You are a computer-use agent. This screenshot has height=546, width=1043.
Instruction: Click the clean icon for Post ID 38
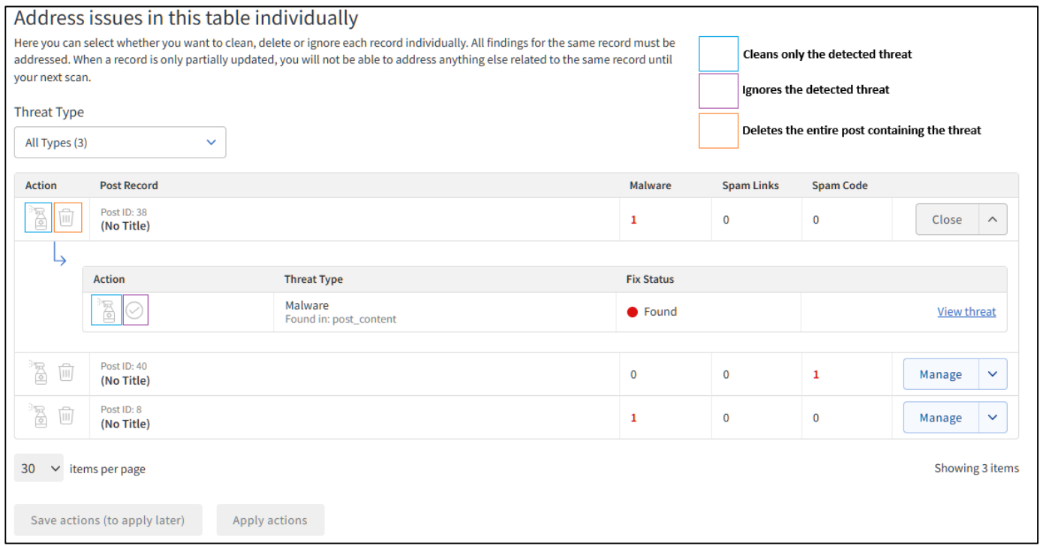[x=38, y=218]
